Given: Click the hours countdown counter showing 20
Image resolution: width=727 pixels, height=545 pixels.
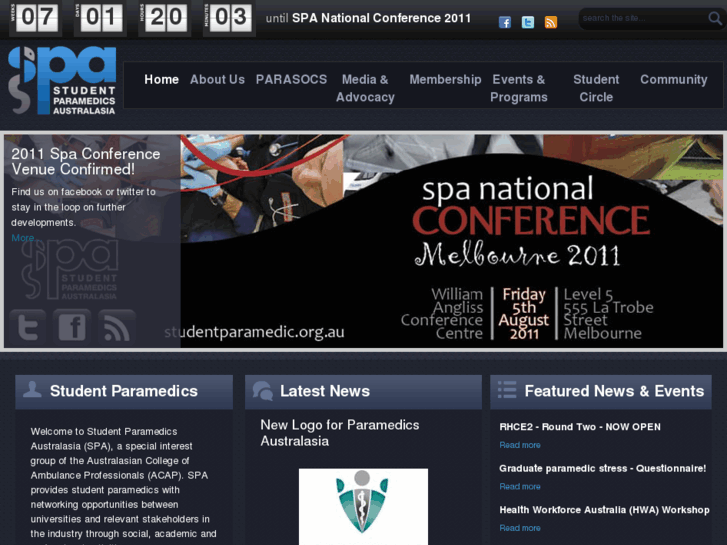Looking at the screenshot, I should click(166, 18).
